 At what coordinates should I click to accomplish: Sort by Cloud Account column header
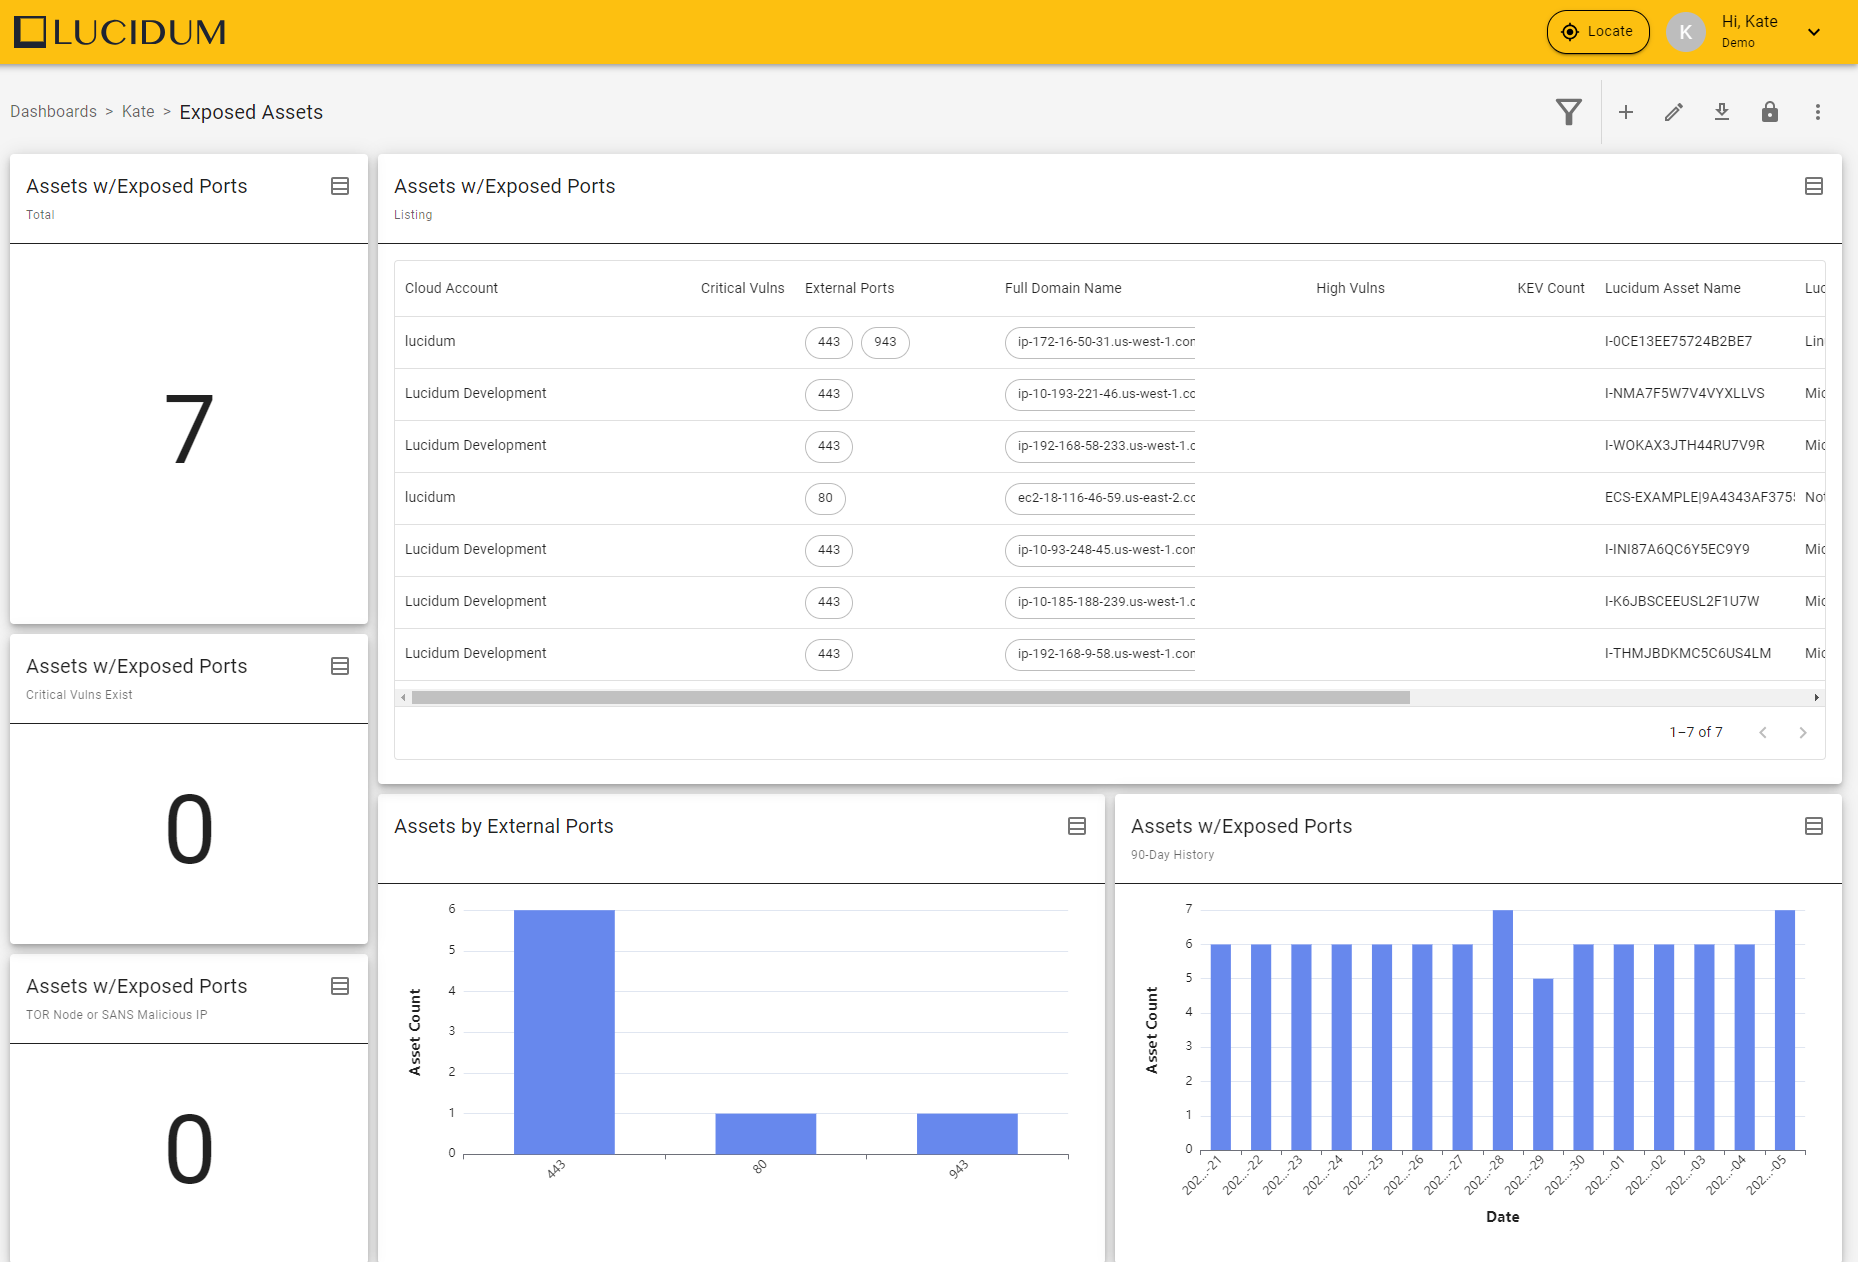click(451, 288)
